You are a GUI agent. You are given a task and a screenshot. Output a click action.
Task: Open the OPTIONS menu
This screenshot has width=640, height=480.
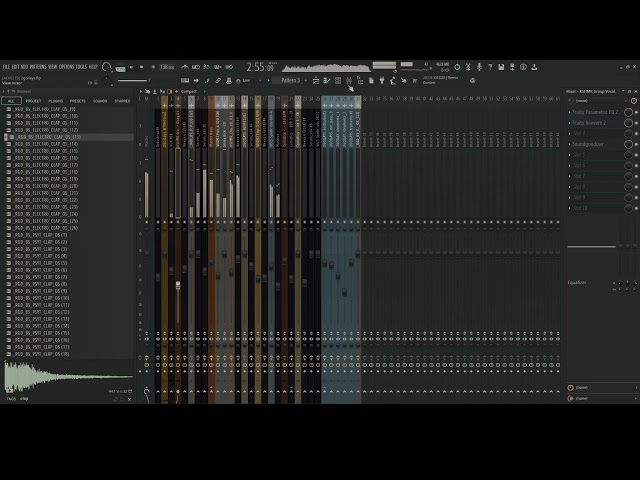(67, 67)
